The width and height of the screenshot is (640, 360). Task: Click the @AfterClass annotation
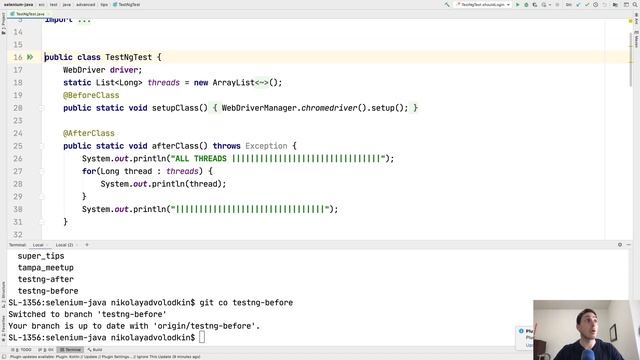point(89,133)
